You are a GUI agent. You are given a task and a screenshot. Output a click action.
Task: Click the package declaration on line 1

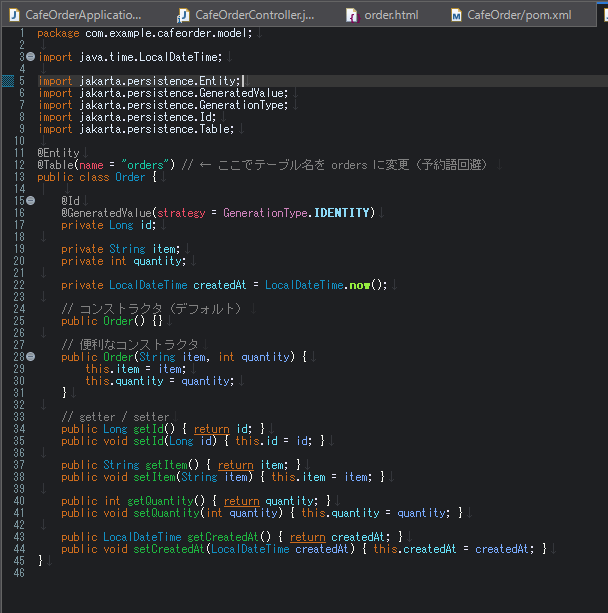(145, 33)
